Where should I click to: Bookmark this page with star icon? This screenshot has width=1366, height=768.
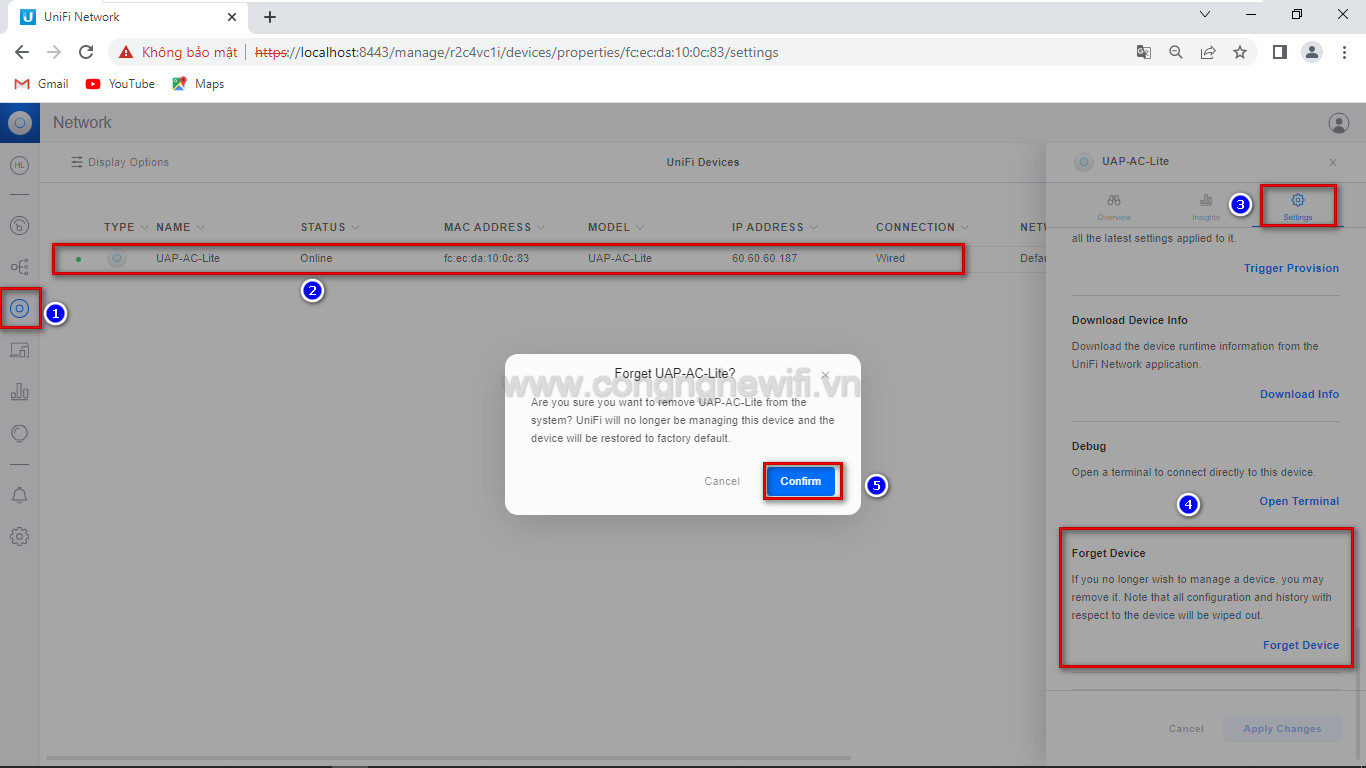(1240, 52)
